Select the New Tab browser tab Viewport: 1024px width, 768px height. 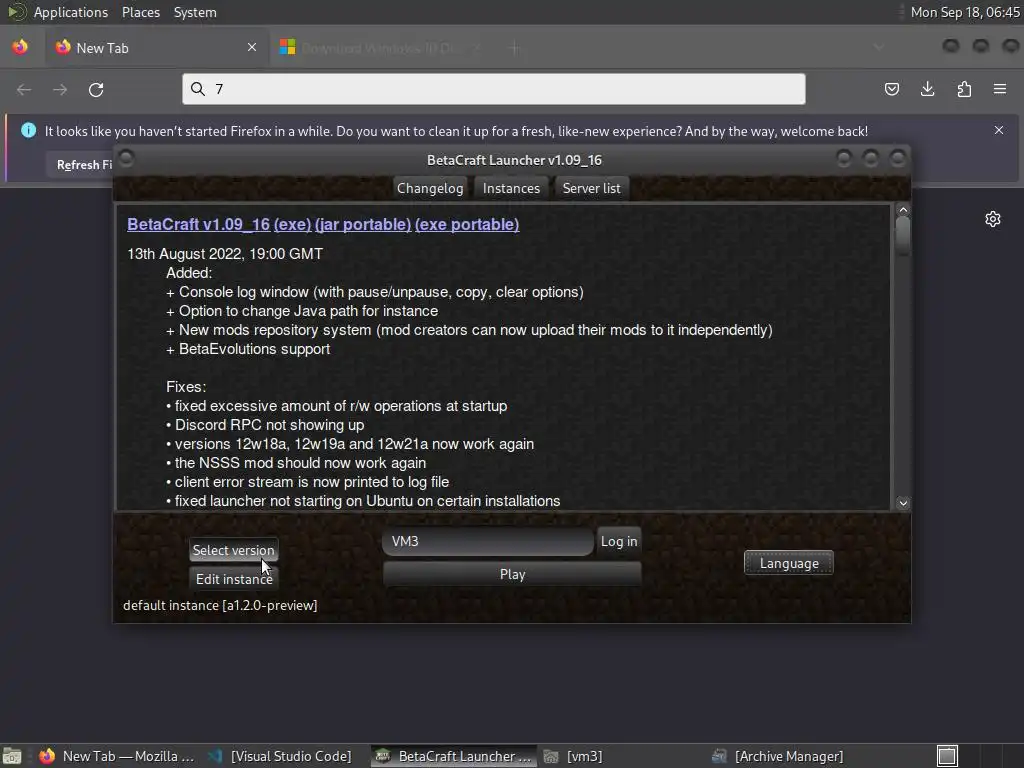[157, 48]
